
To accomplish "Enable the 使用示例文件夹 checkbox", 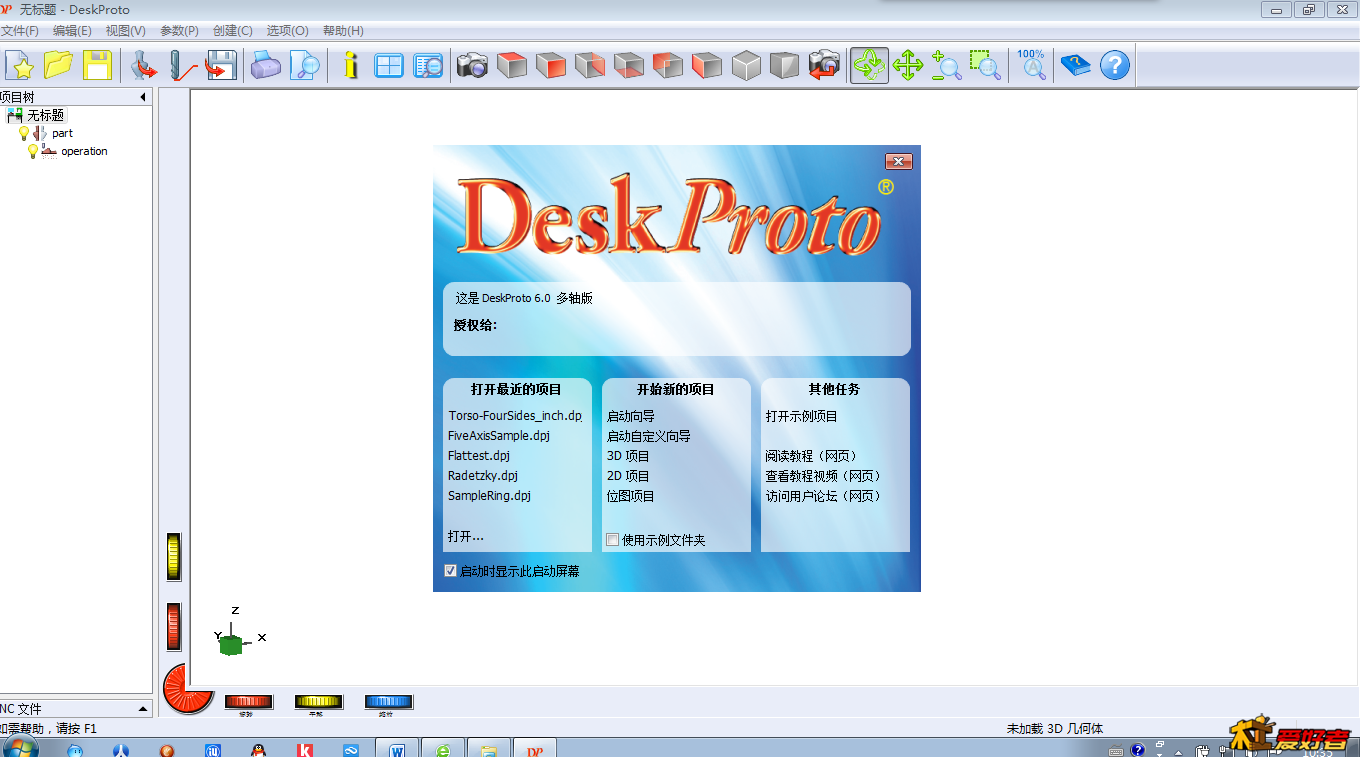I will pyautogui.click(x=613, y=540).
